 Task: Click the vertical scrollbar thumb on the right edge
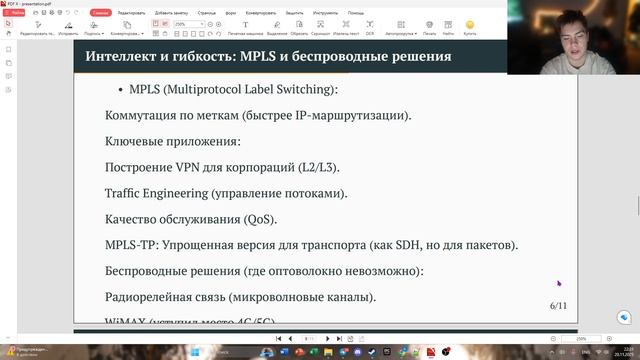click(x=638, y=205)
